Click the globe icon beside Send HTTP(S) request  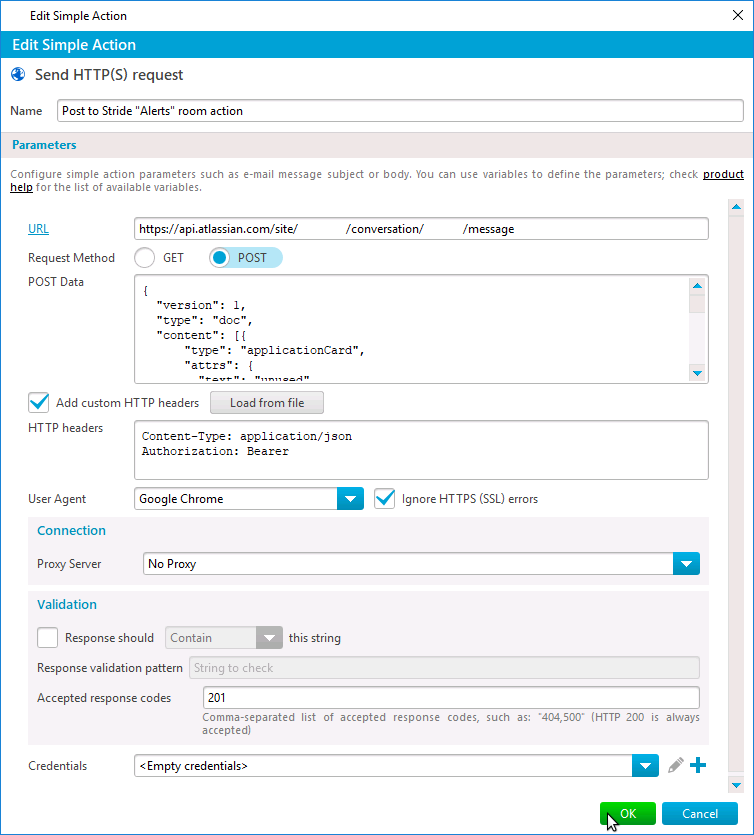[x=18, y=75]
